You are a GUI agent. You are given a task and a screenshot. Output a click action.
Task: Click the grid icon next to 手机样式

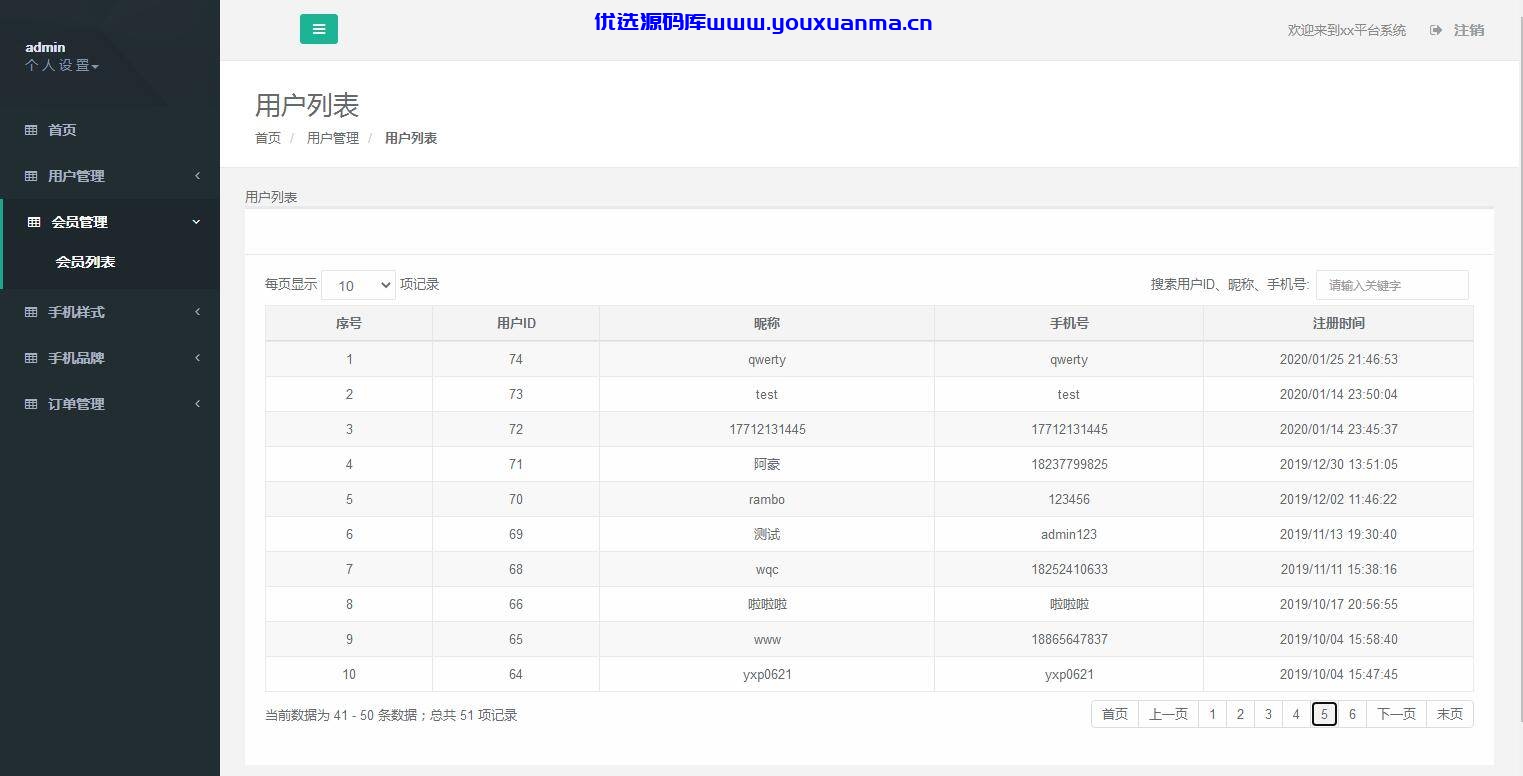31,312
